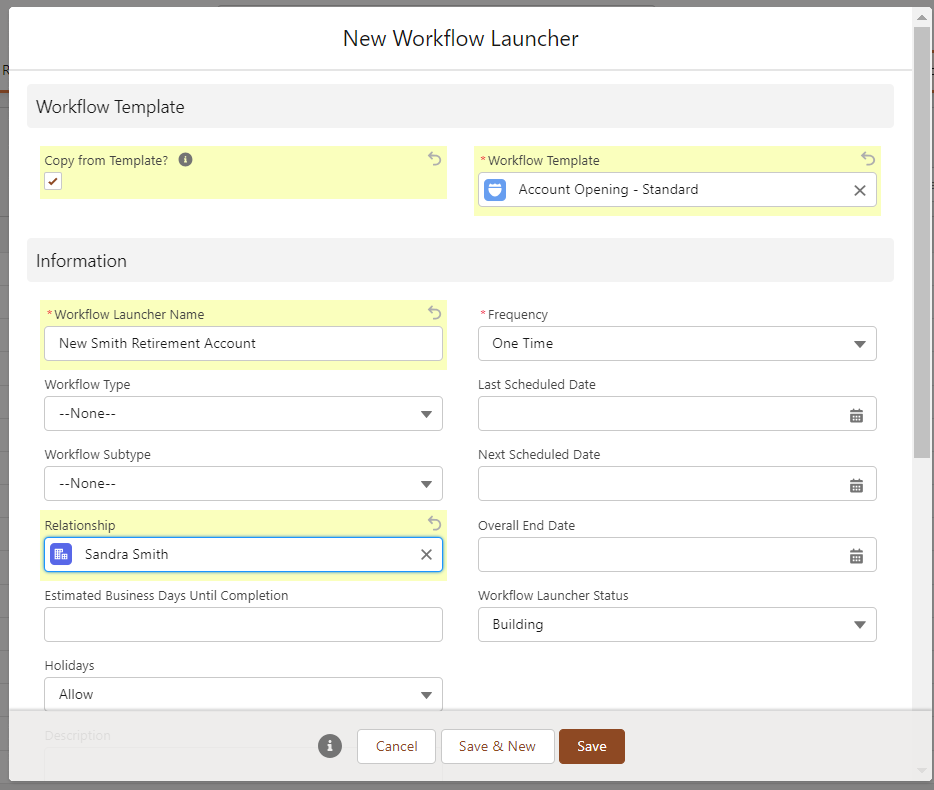
Task: Click the Save & New button
Action: [497, 747]
